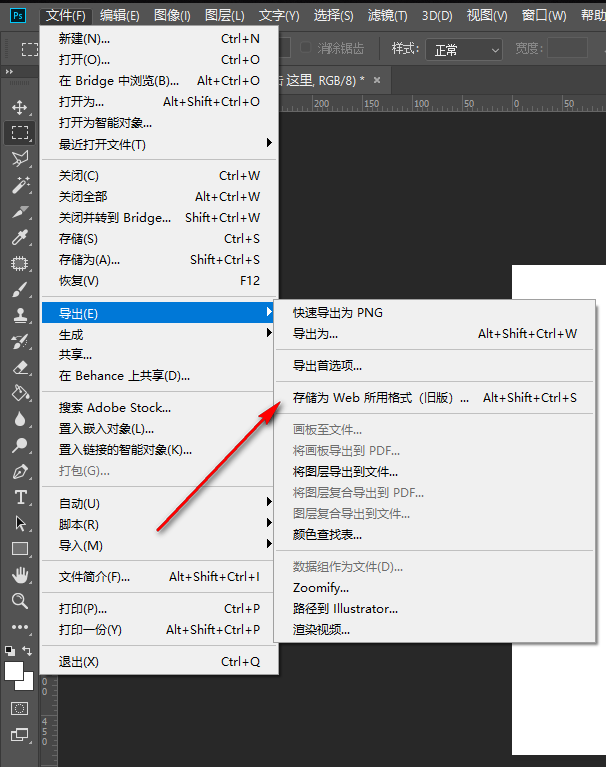Choose 颜色查找表... export option
The width and height of the screenshot is (606, 767).
(x=434, y=535)
